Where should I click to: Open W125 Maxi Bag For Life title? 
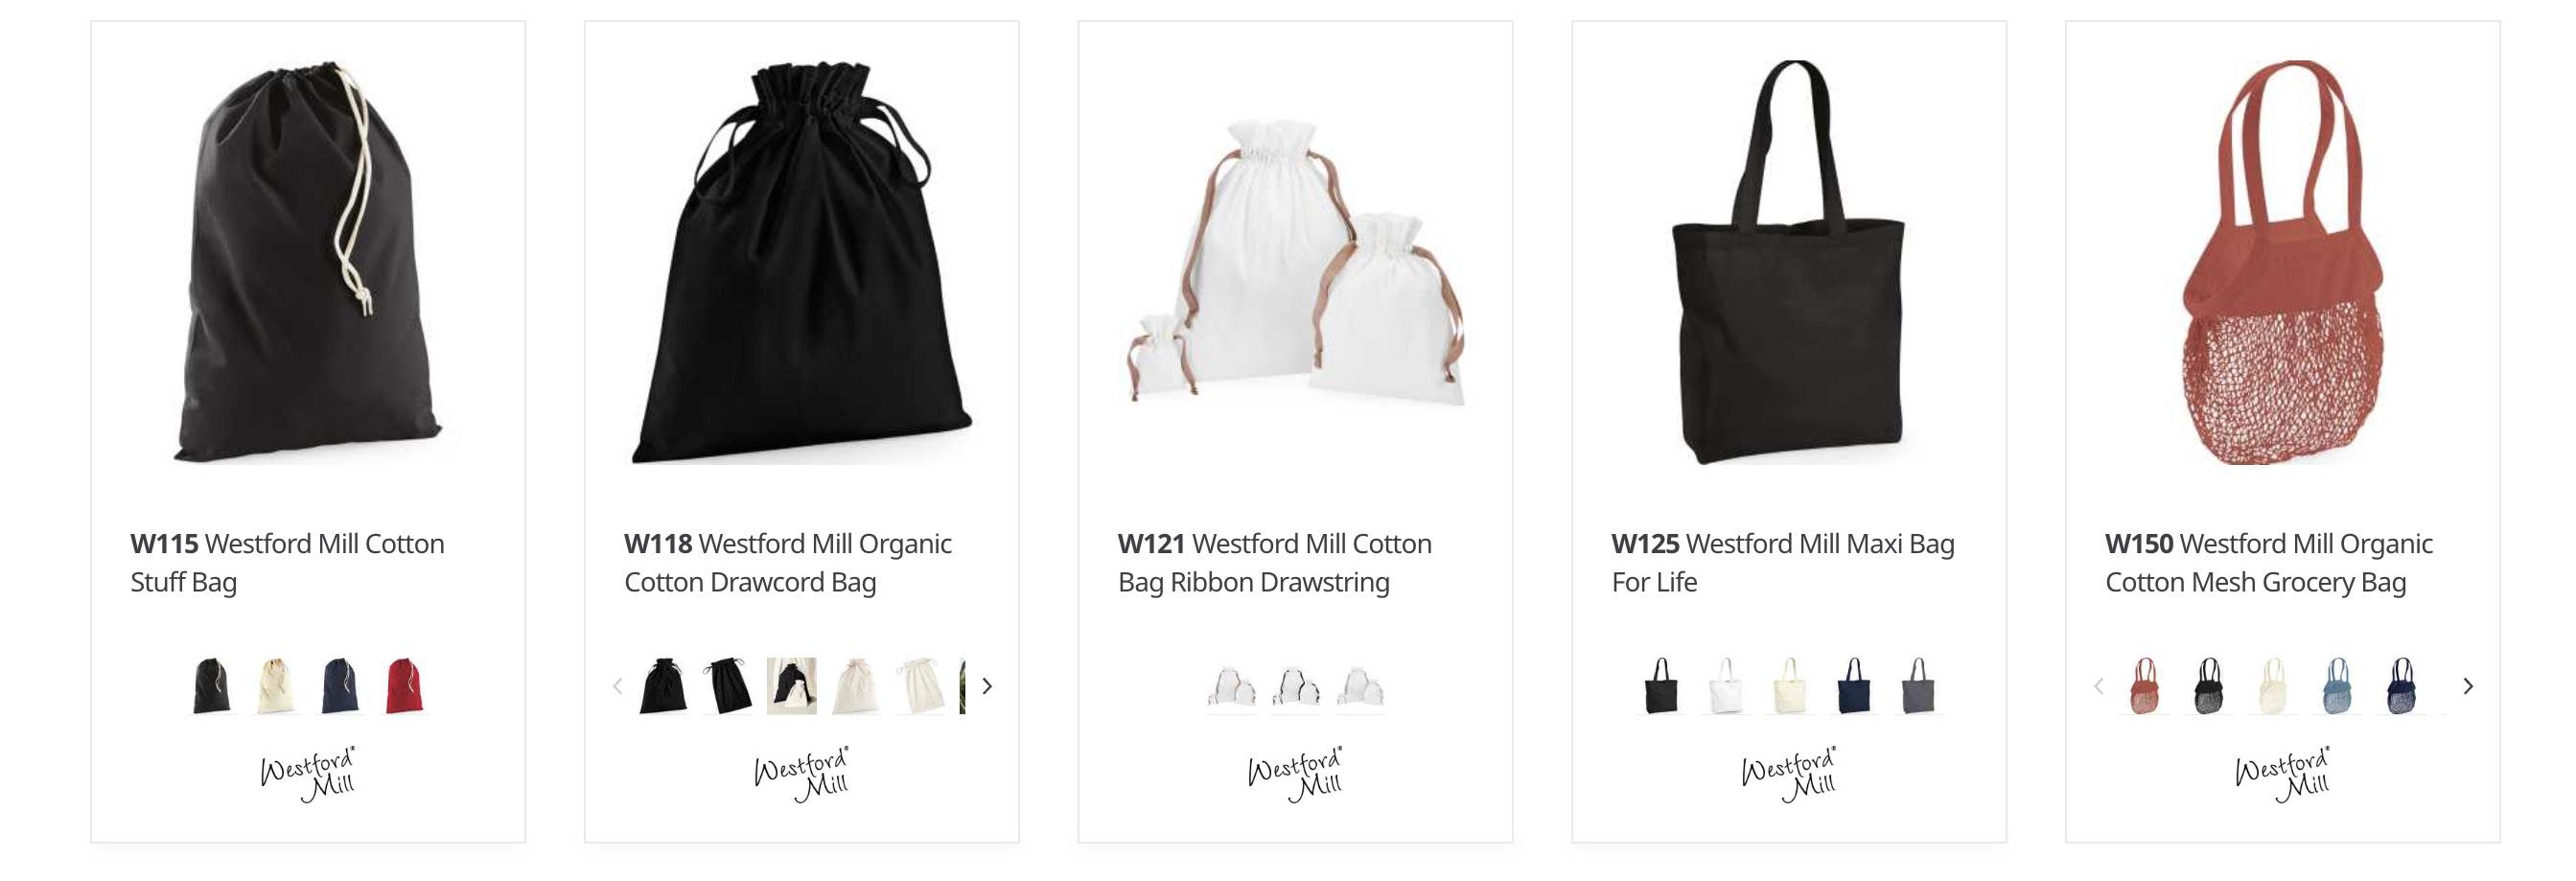[x=1783, y=563]
